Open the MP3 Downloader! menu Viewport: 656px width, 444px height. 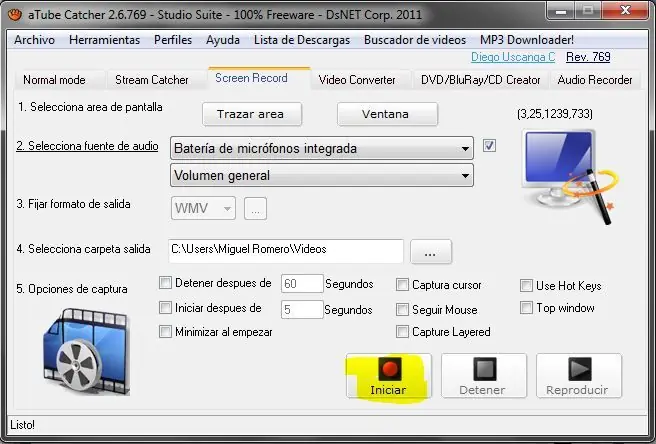click(527, 40)
